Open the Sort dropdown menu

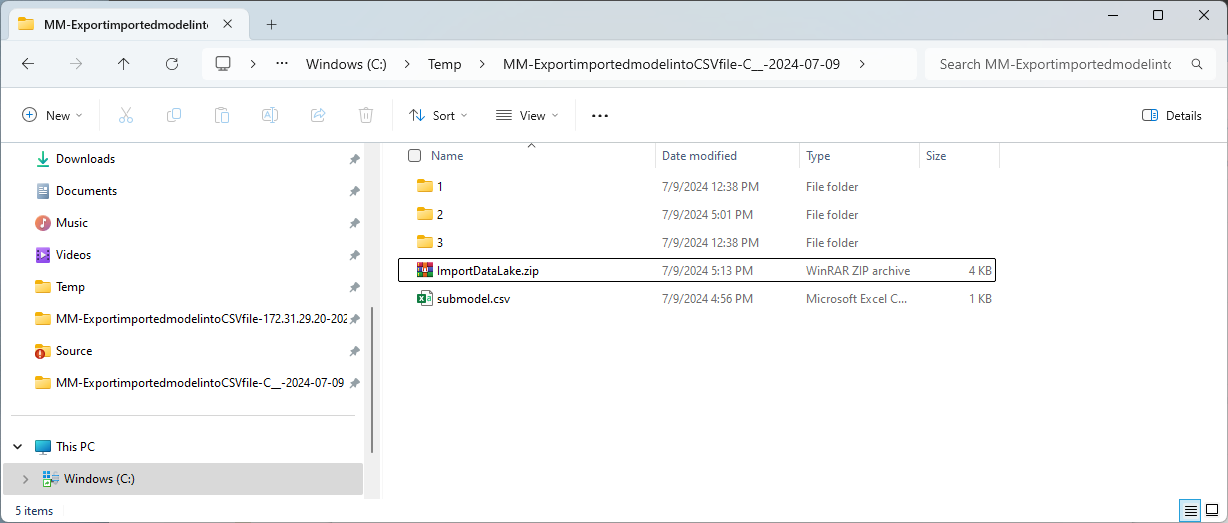pyautogui.click(x=438, y=115)
